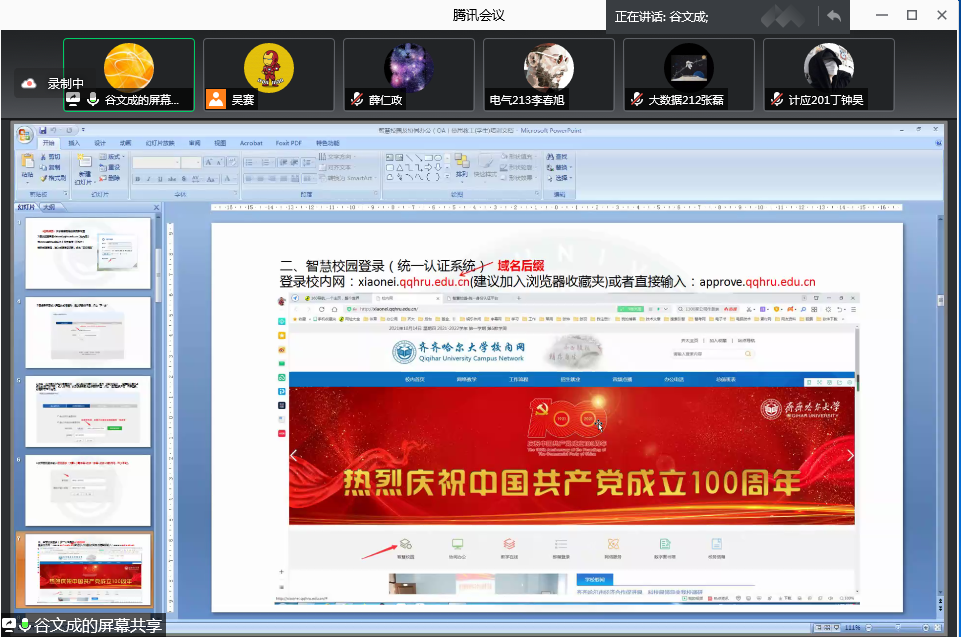Click 计应201丁钟昊's muted microphone icon
This screenshot has height=637, width=961.
776,99
